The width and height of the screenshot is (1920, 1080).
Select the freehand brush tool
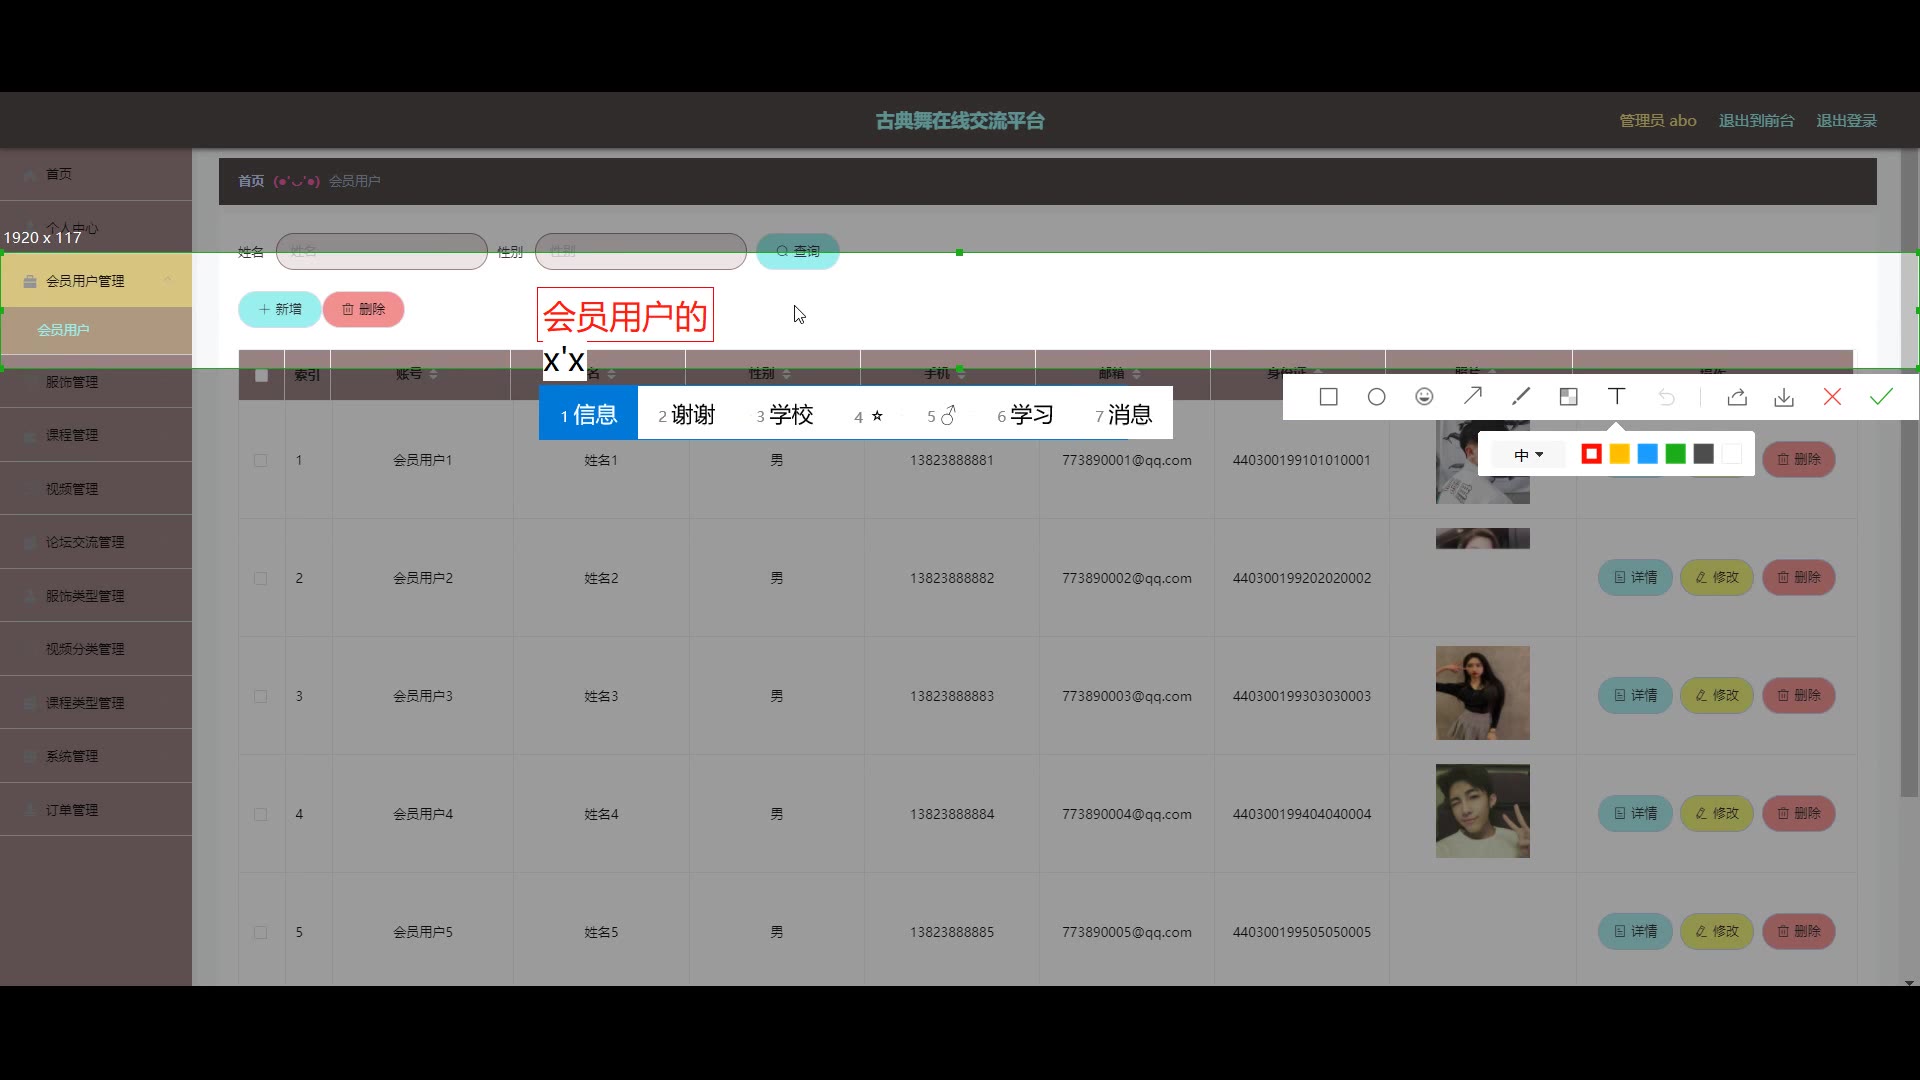tap(1520, 397)
